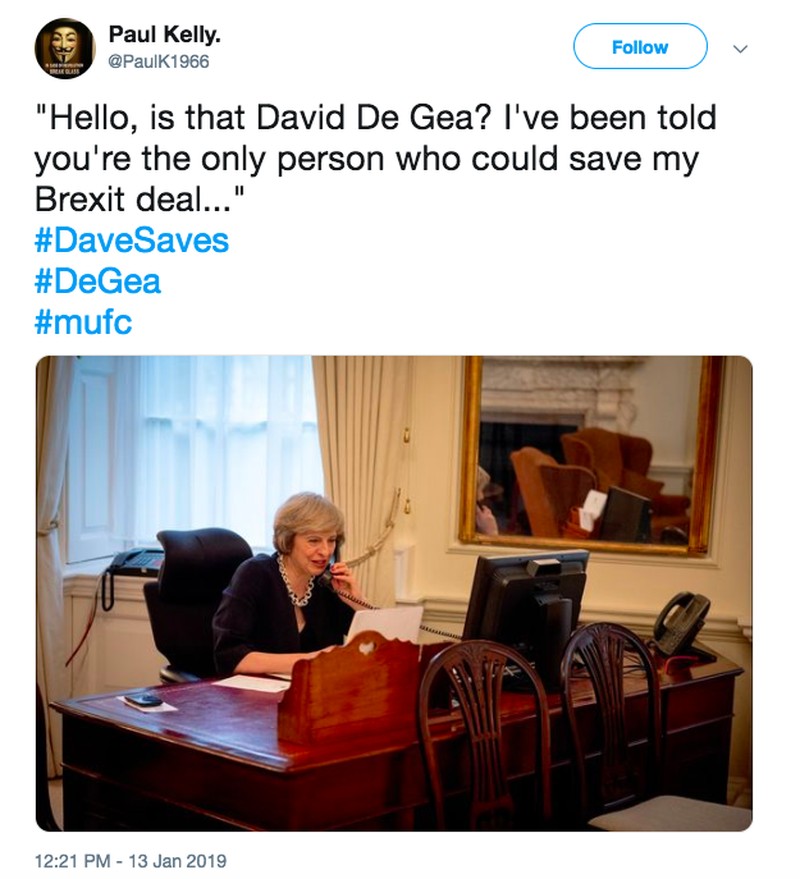Click the woman on the phone in photo
This screenshot has width=800, height=879.
(x=300, y=580)
